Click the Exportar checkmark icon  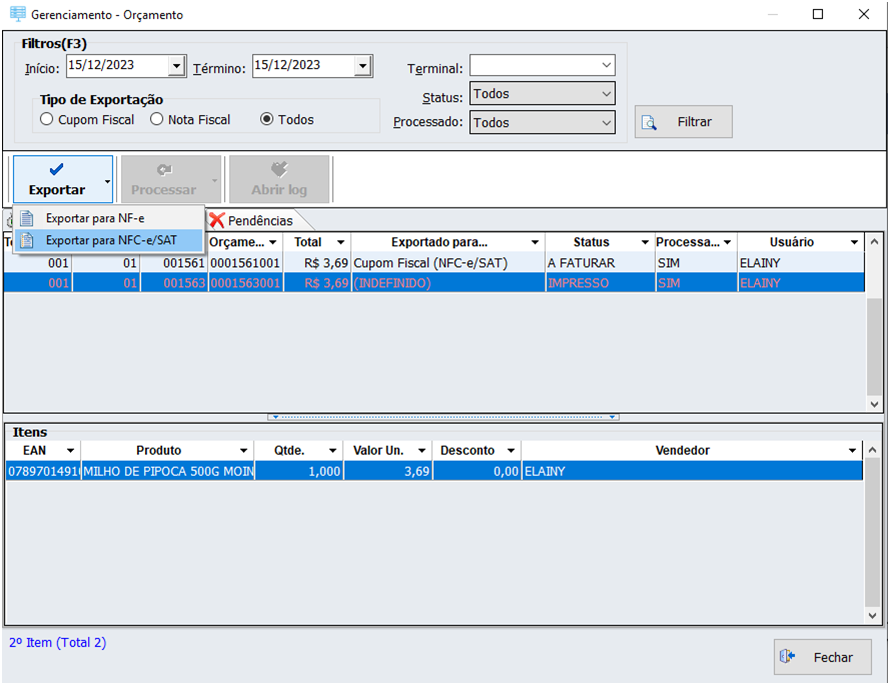click(56, 170)
